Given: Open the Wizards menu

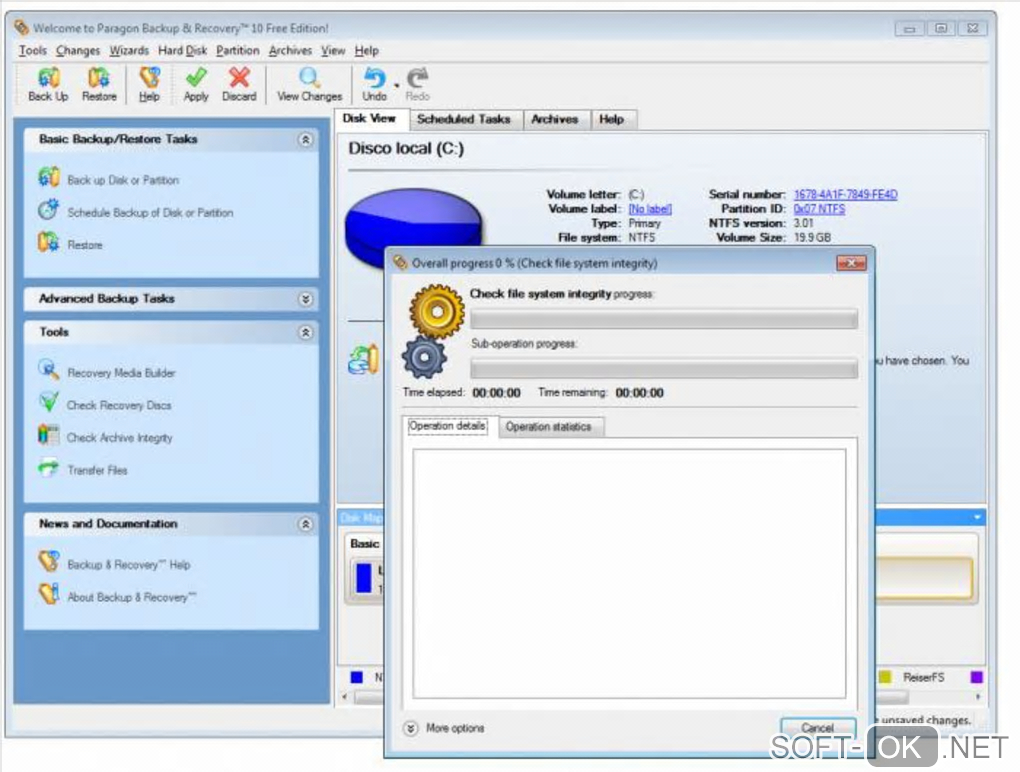Looking at the screenshot, I should [129, 50].
